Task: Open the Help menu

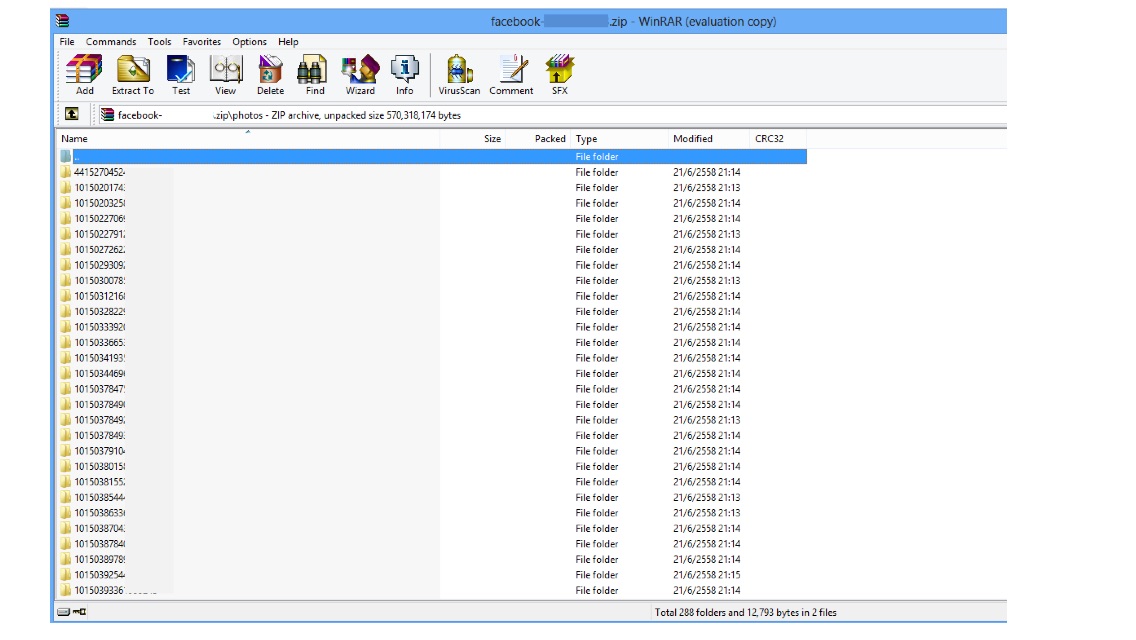Action: (x=288, y=41)
